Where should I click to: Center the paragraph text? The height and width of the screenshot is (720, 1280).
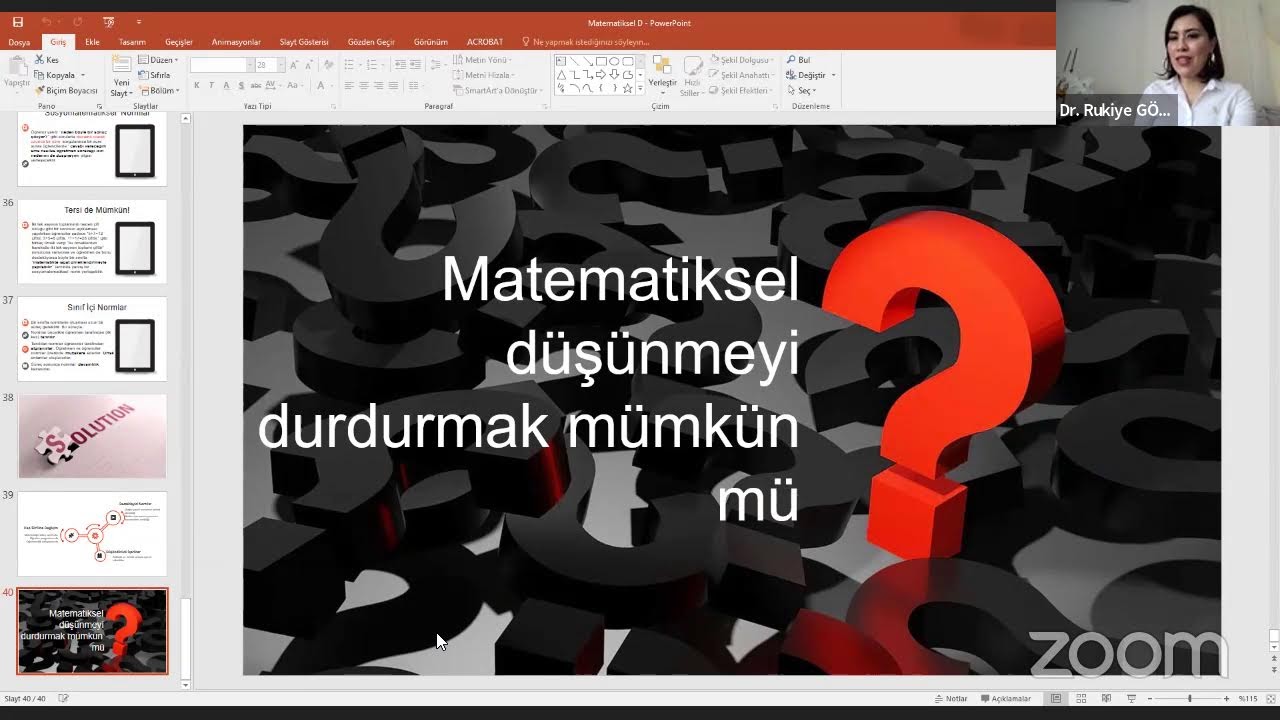click(364, 86)
